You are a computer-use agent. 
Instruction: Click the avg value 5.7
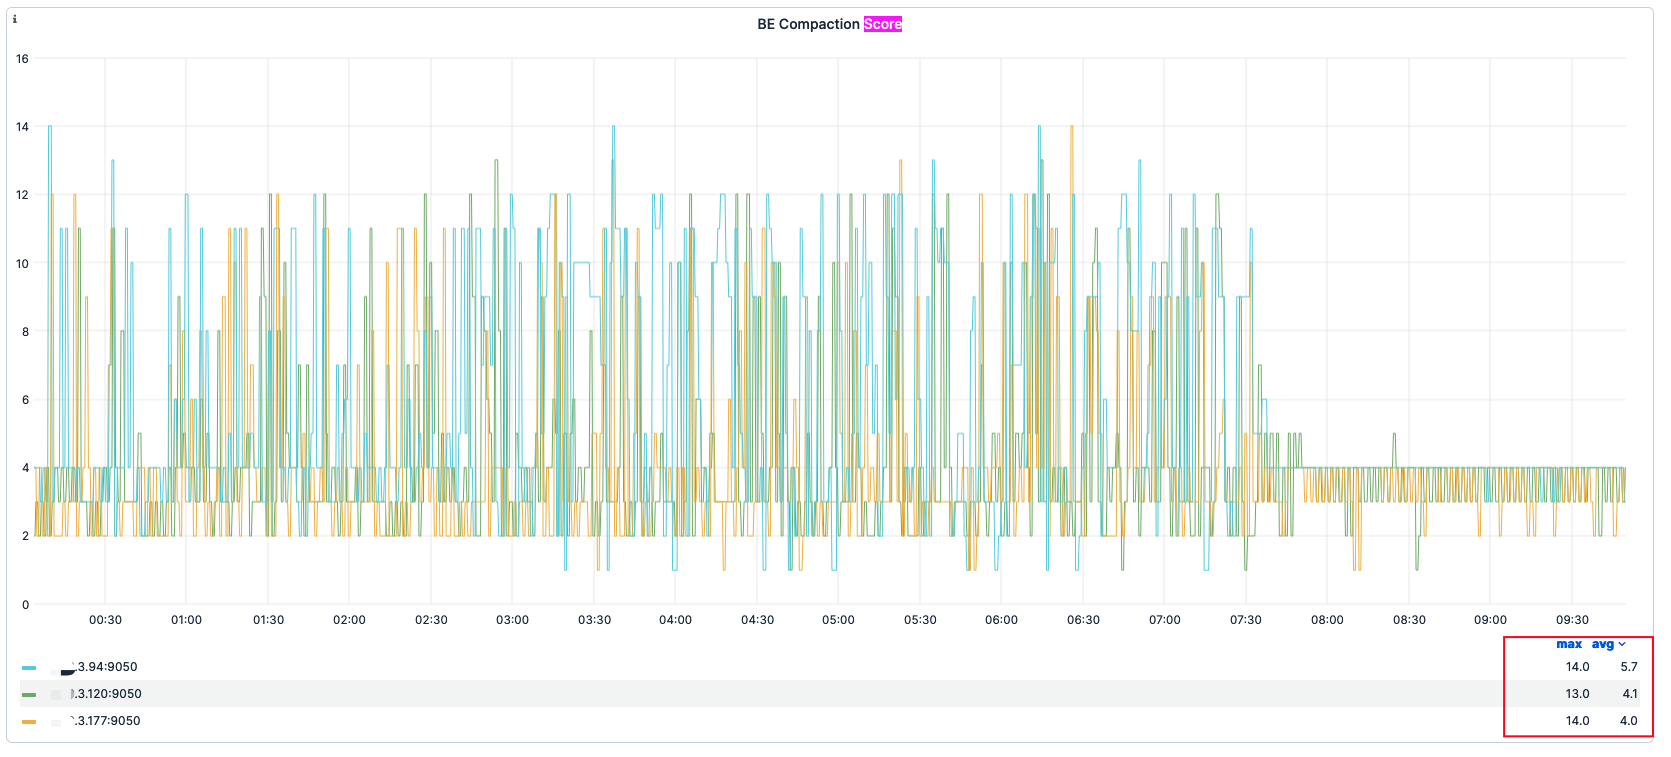click(1629, 667)
